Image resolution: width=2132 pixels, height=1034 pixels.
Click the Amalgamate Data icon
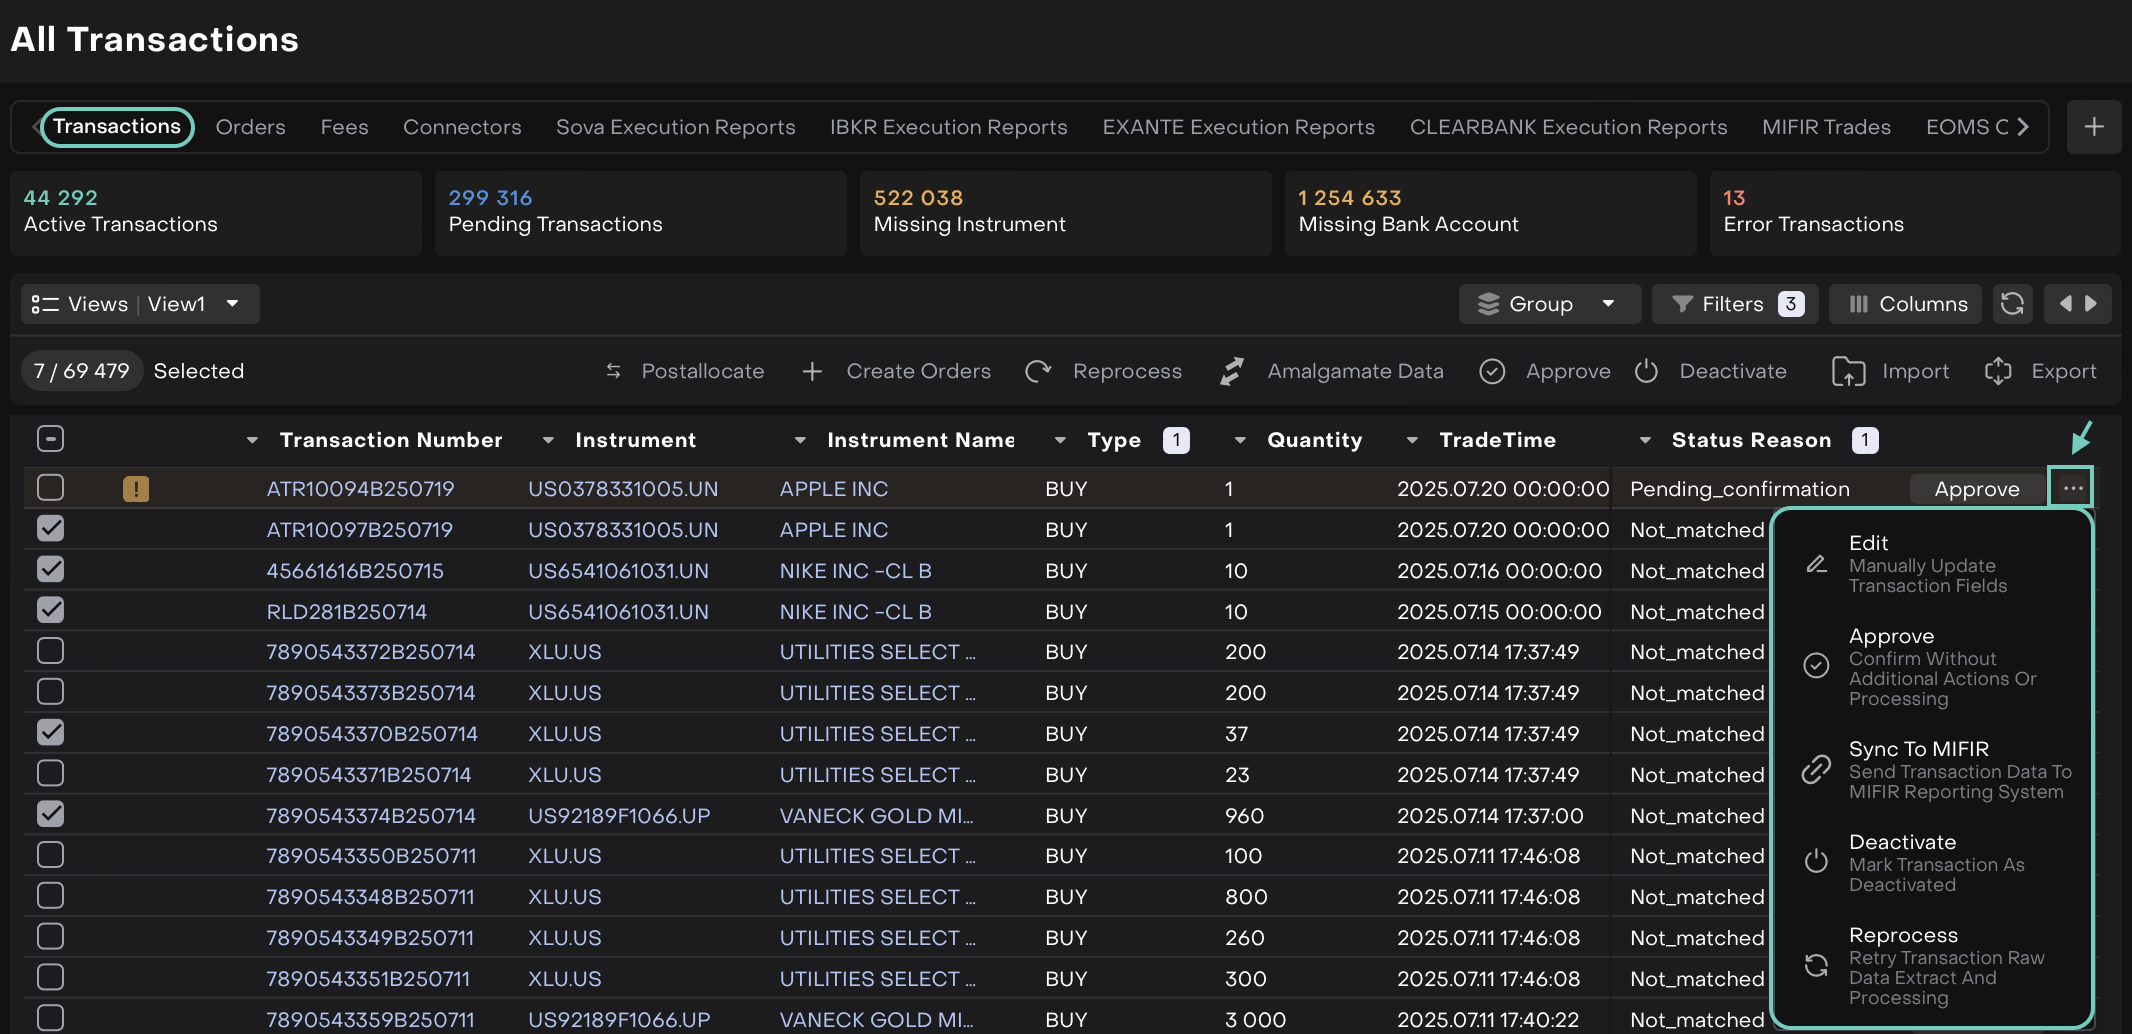[x=1232, y=371]
